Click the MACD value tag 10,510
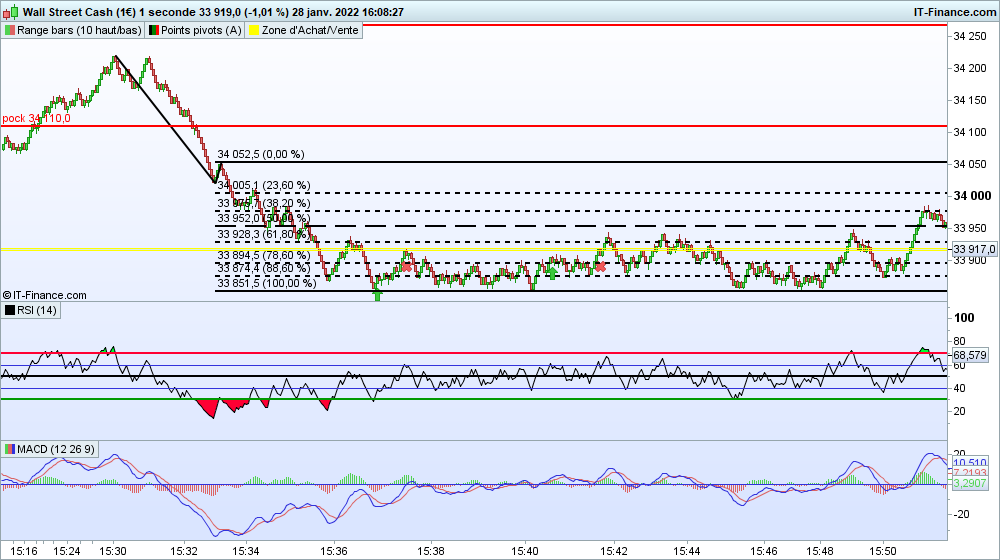Viewport: 1000px width, 560px height. pos(969,462)
